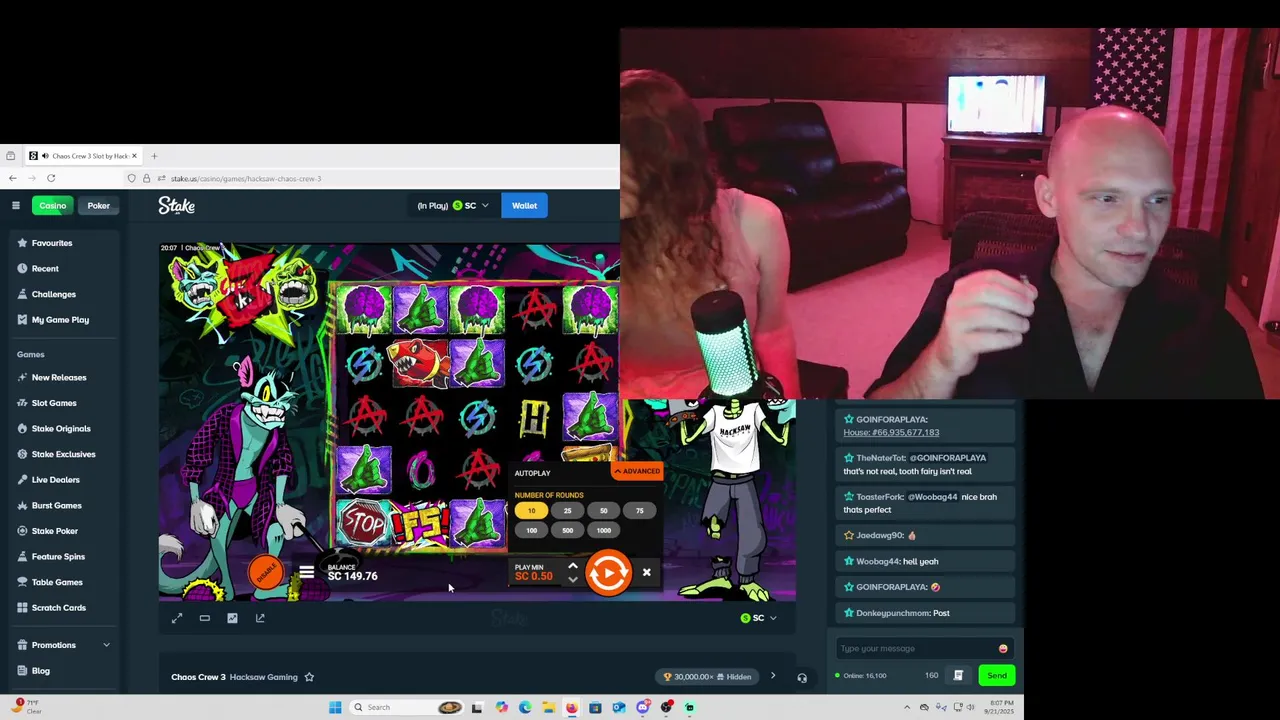Open Burst Games in the sidebar
The width and height of the screenshot is (1280, 720).
56,506
